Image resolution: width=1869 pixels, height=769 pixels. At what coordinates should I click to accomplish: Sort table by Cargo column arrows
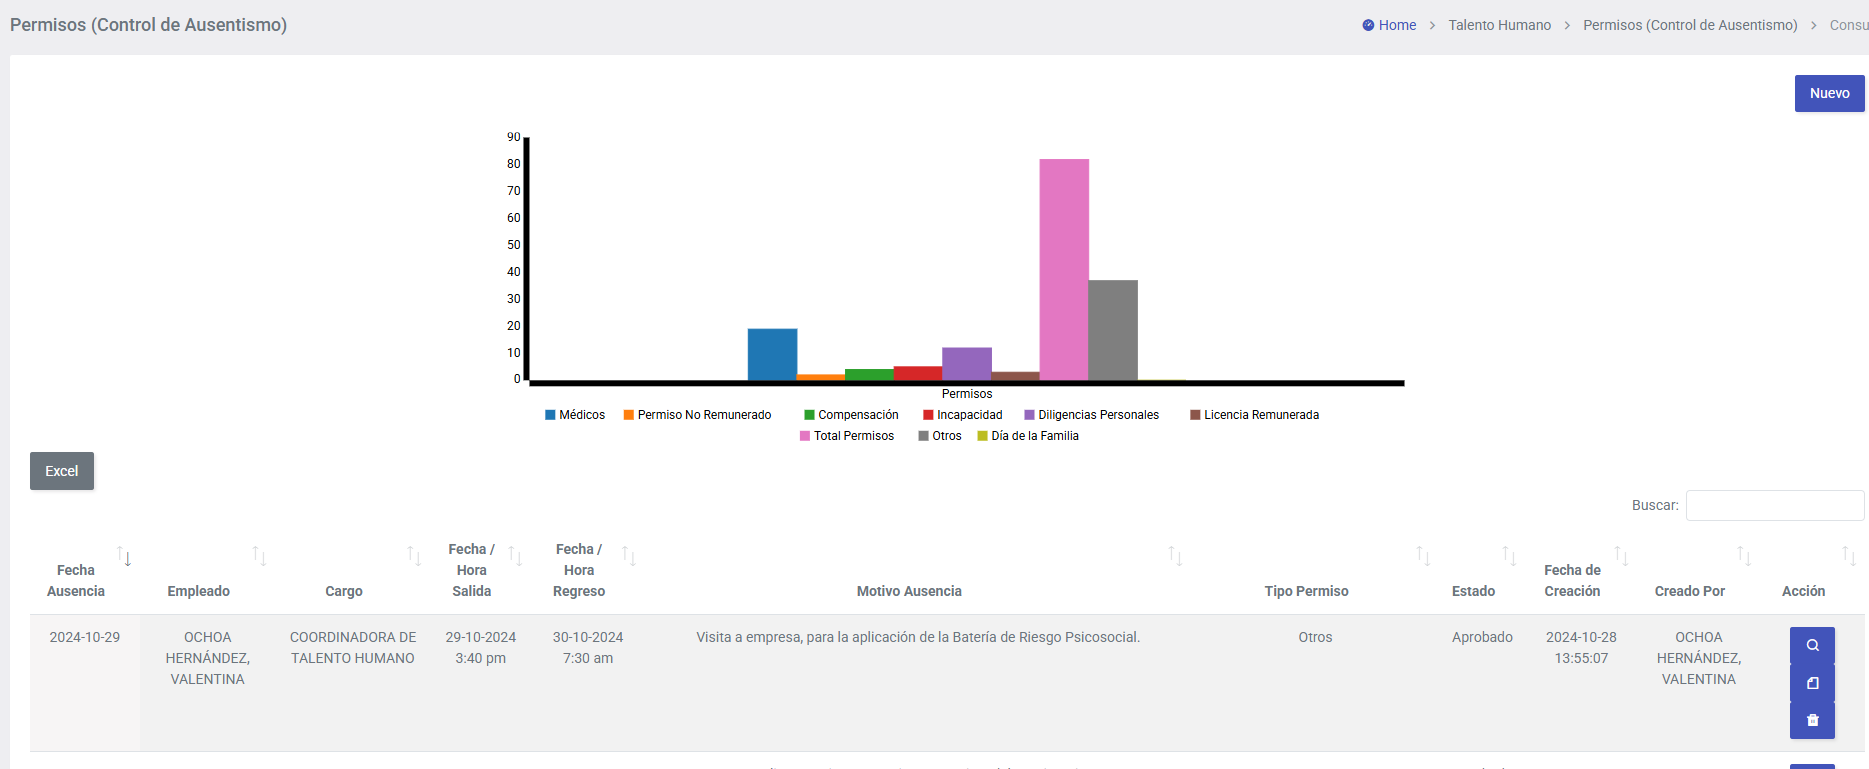point(414,556)
